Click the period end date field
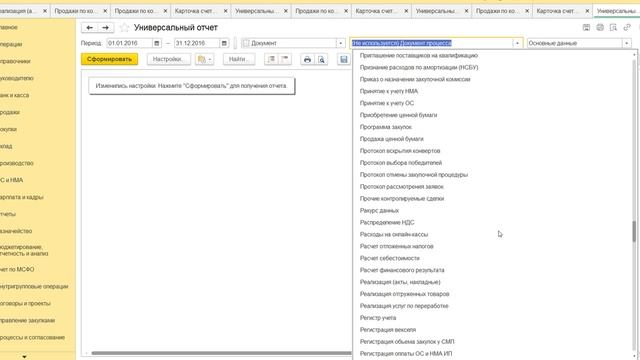This screenshot has height=360, width=640. pyautogui.click(x=197, y=43)
